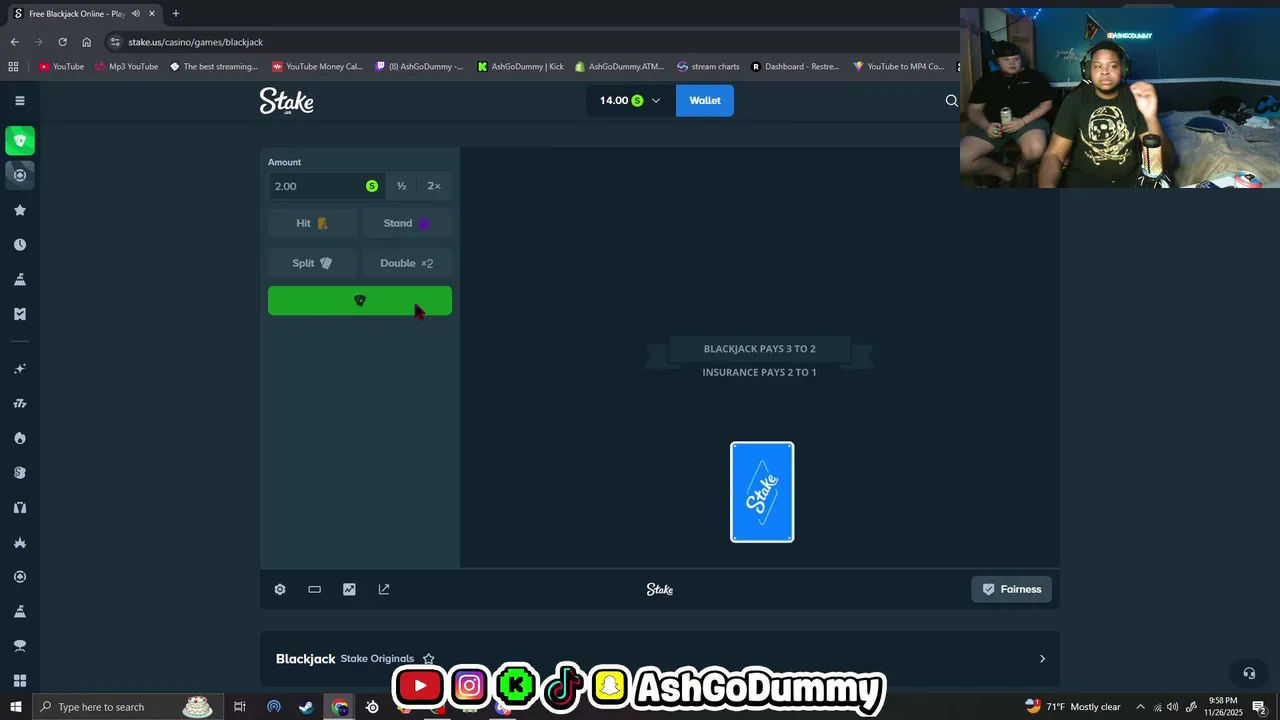Double the bet amount with 2×
This screenshot has height=720, width=1280.
click(434, 186)
